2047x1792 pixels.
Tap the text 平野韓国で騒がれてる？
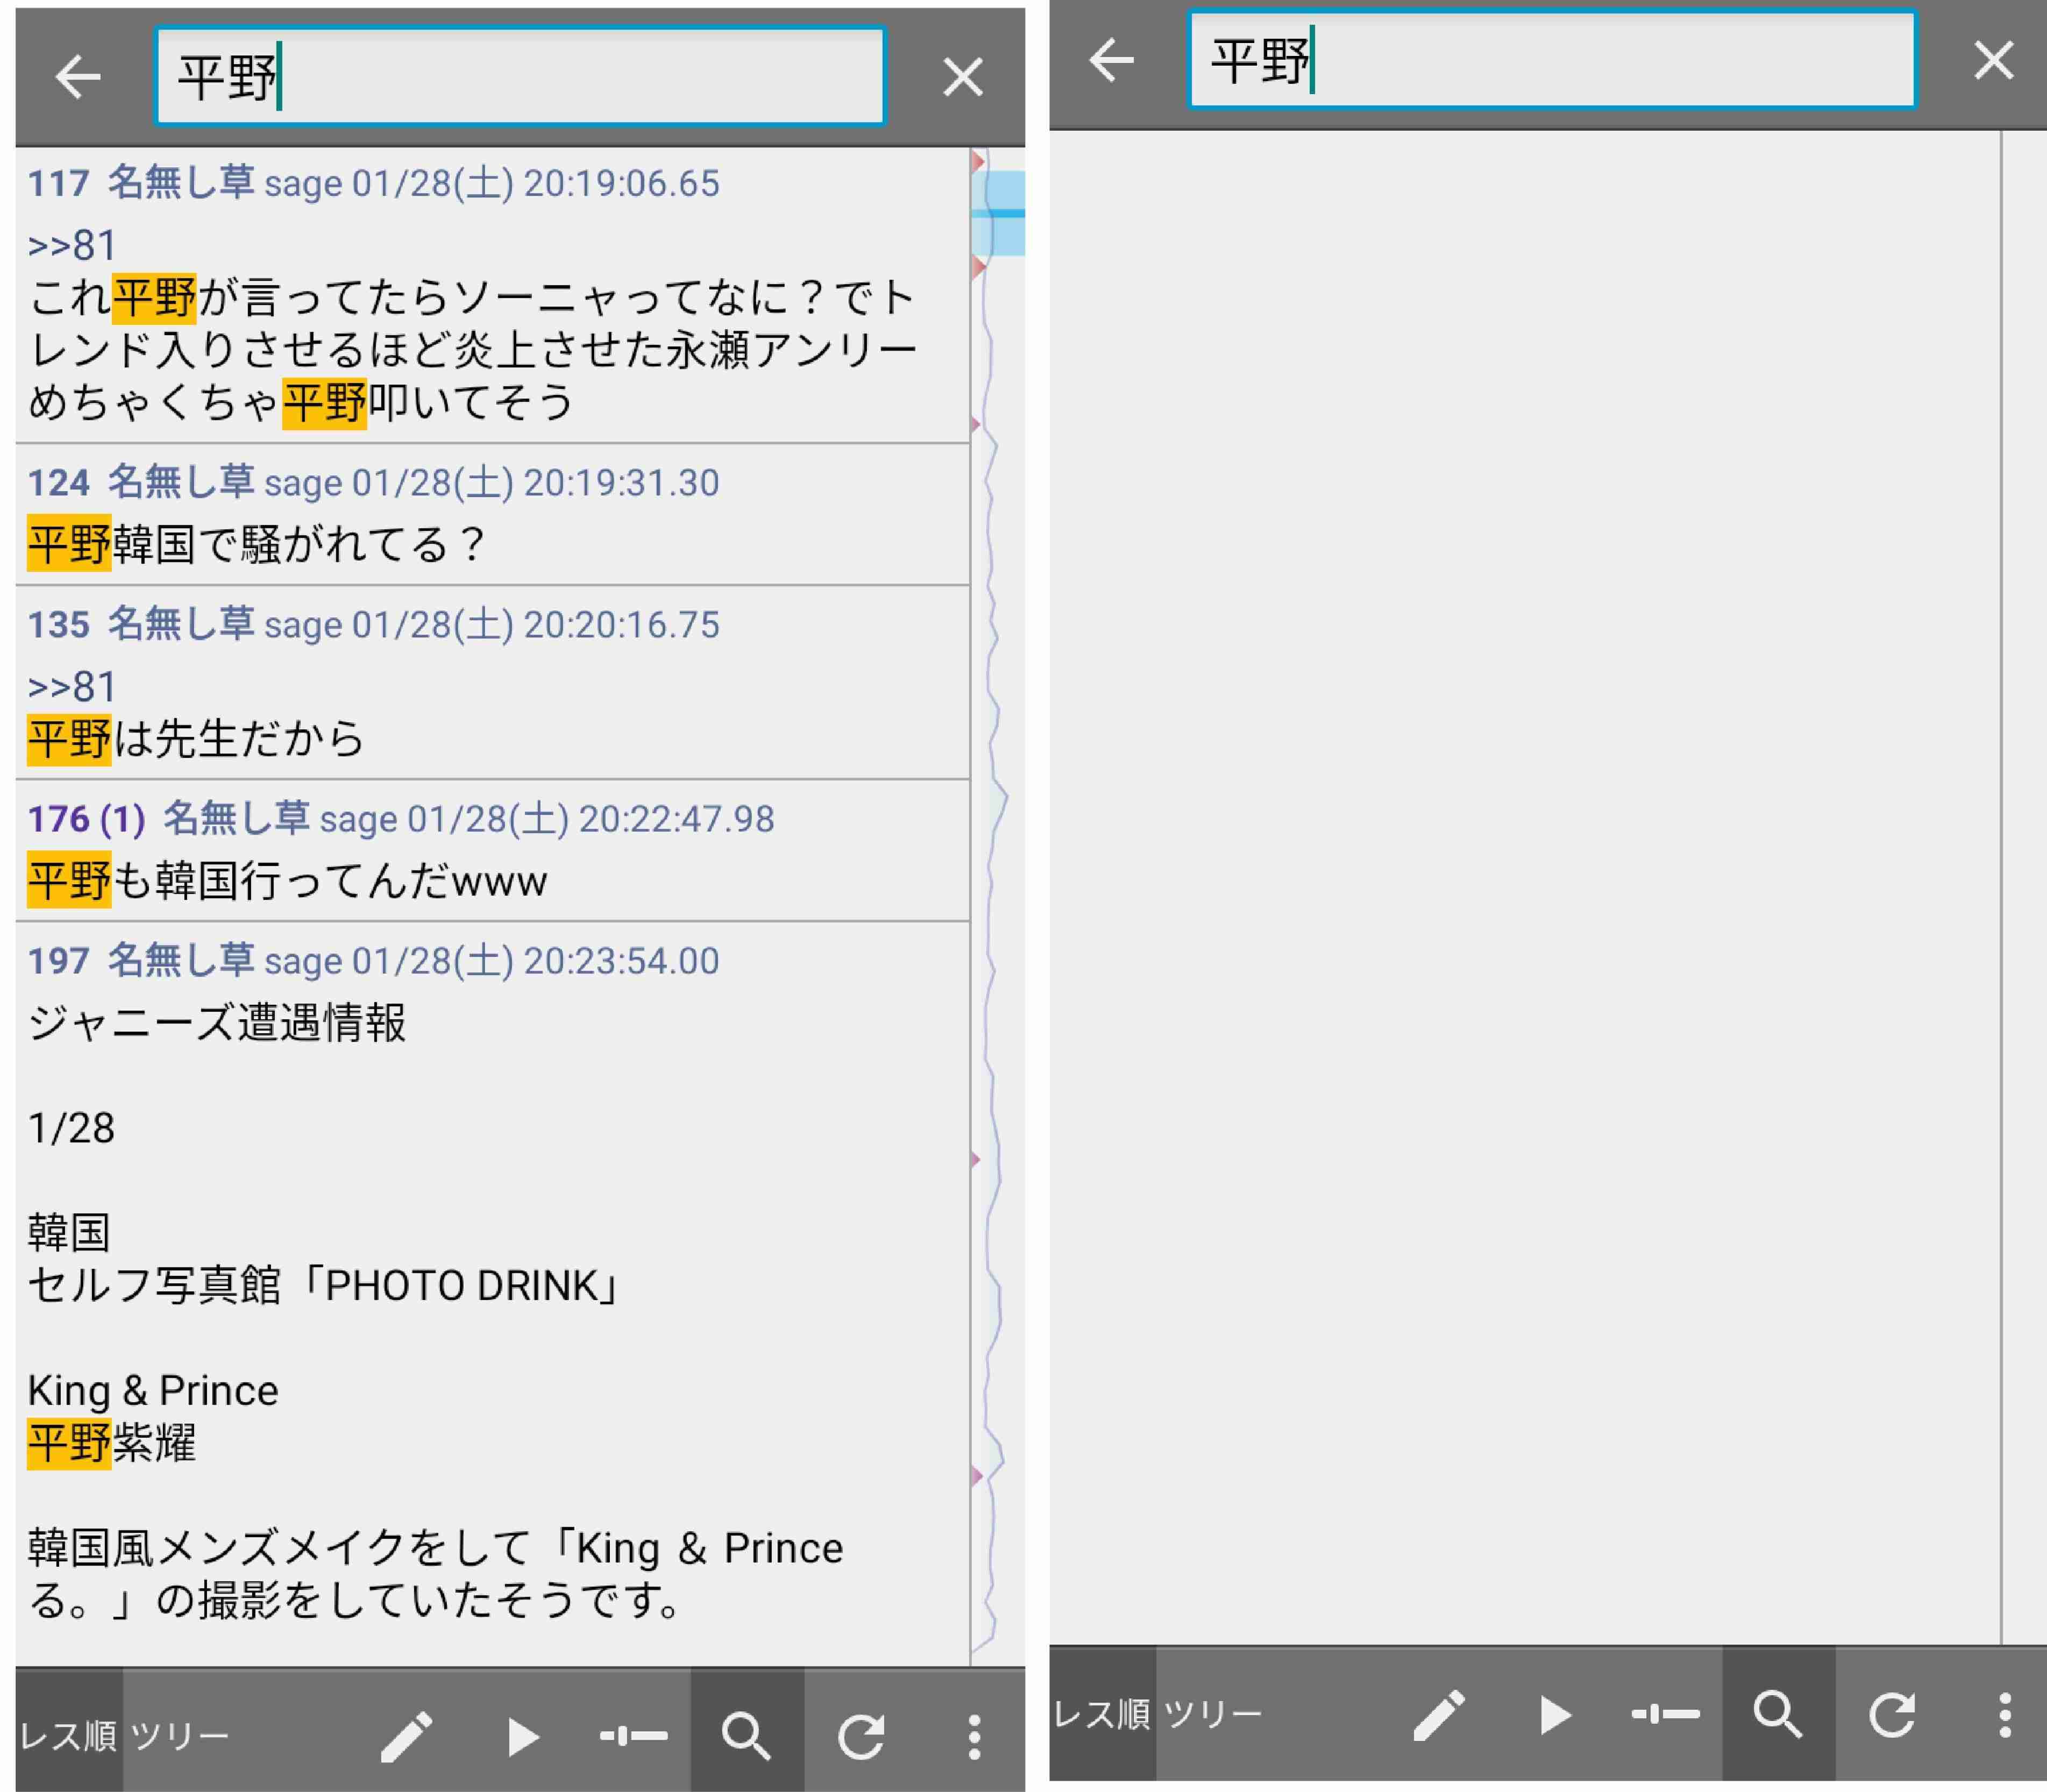point(257,545)
